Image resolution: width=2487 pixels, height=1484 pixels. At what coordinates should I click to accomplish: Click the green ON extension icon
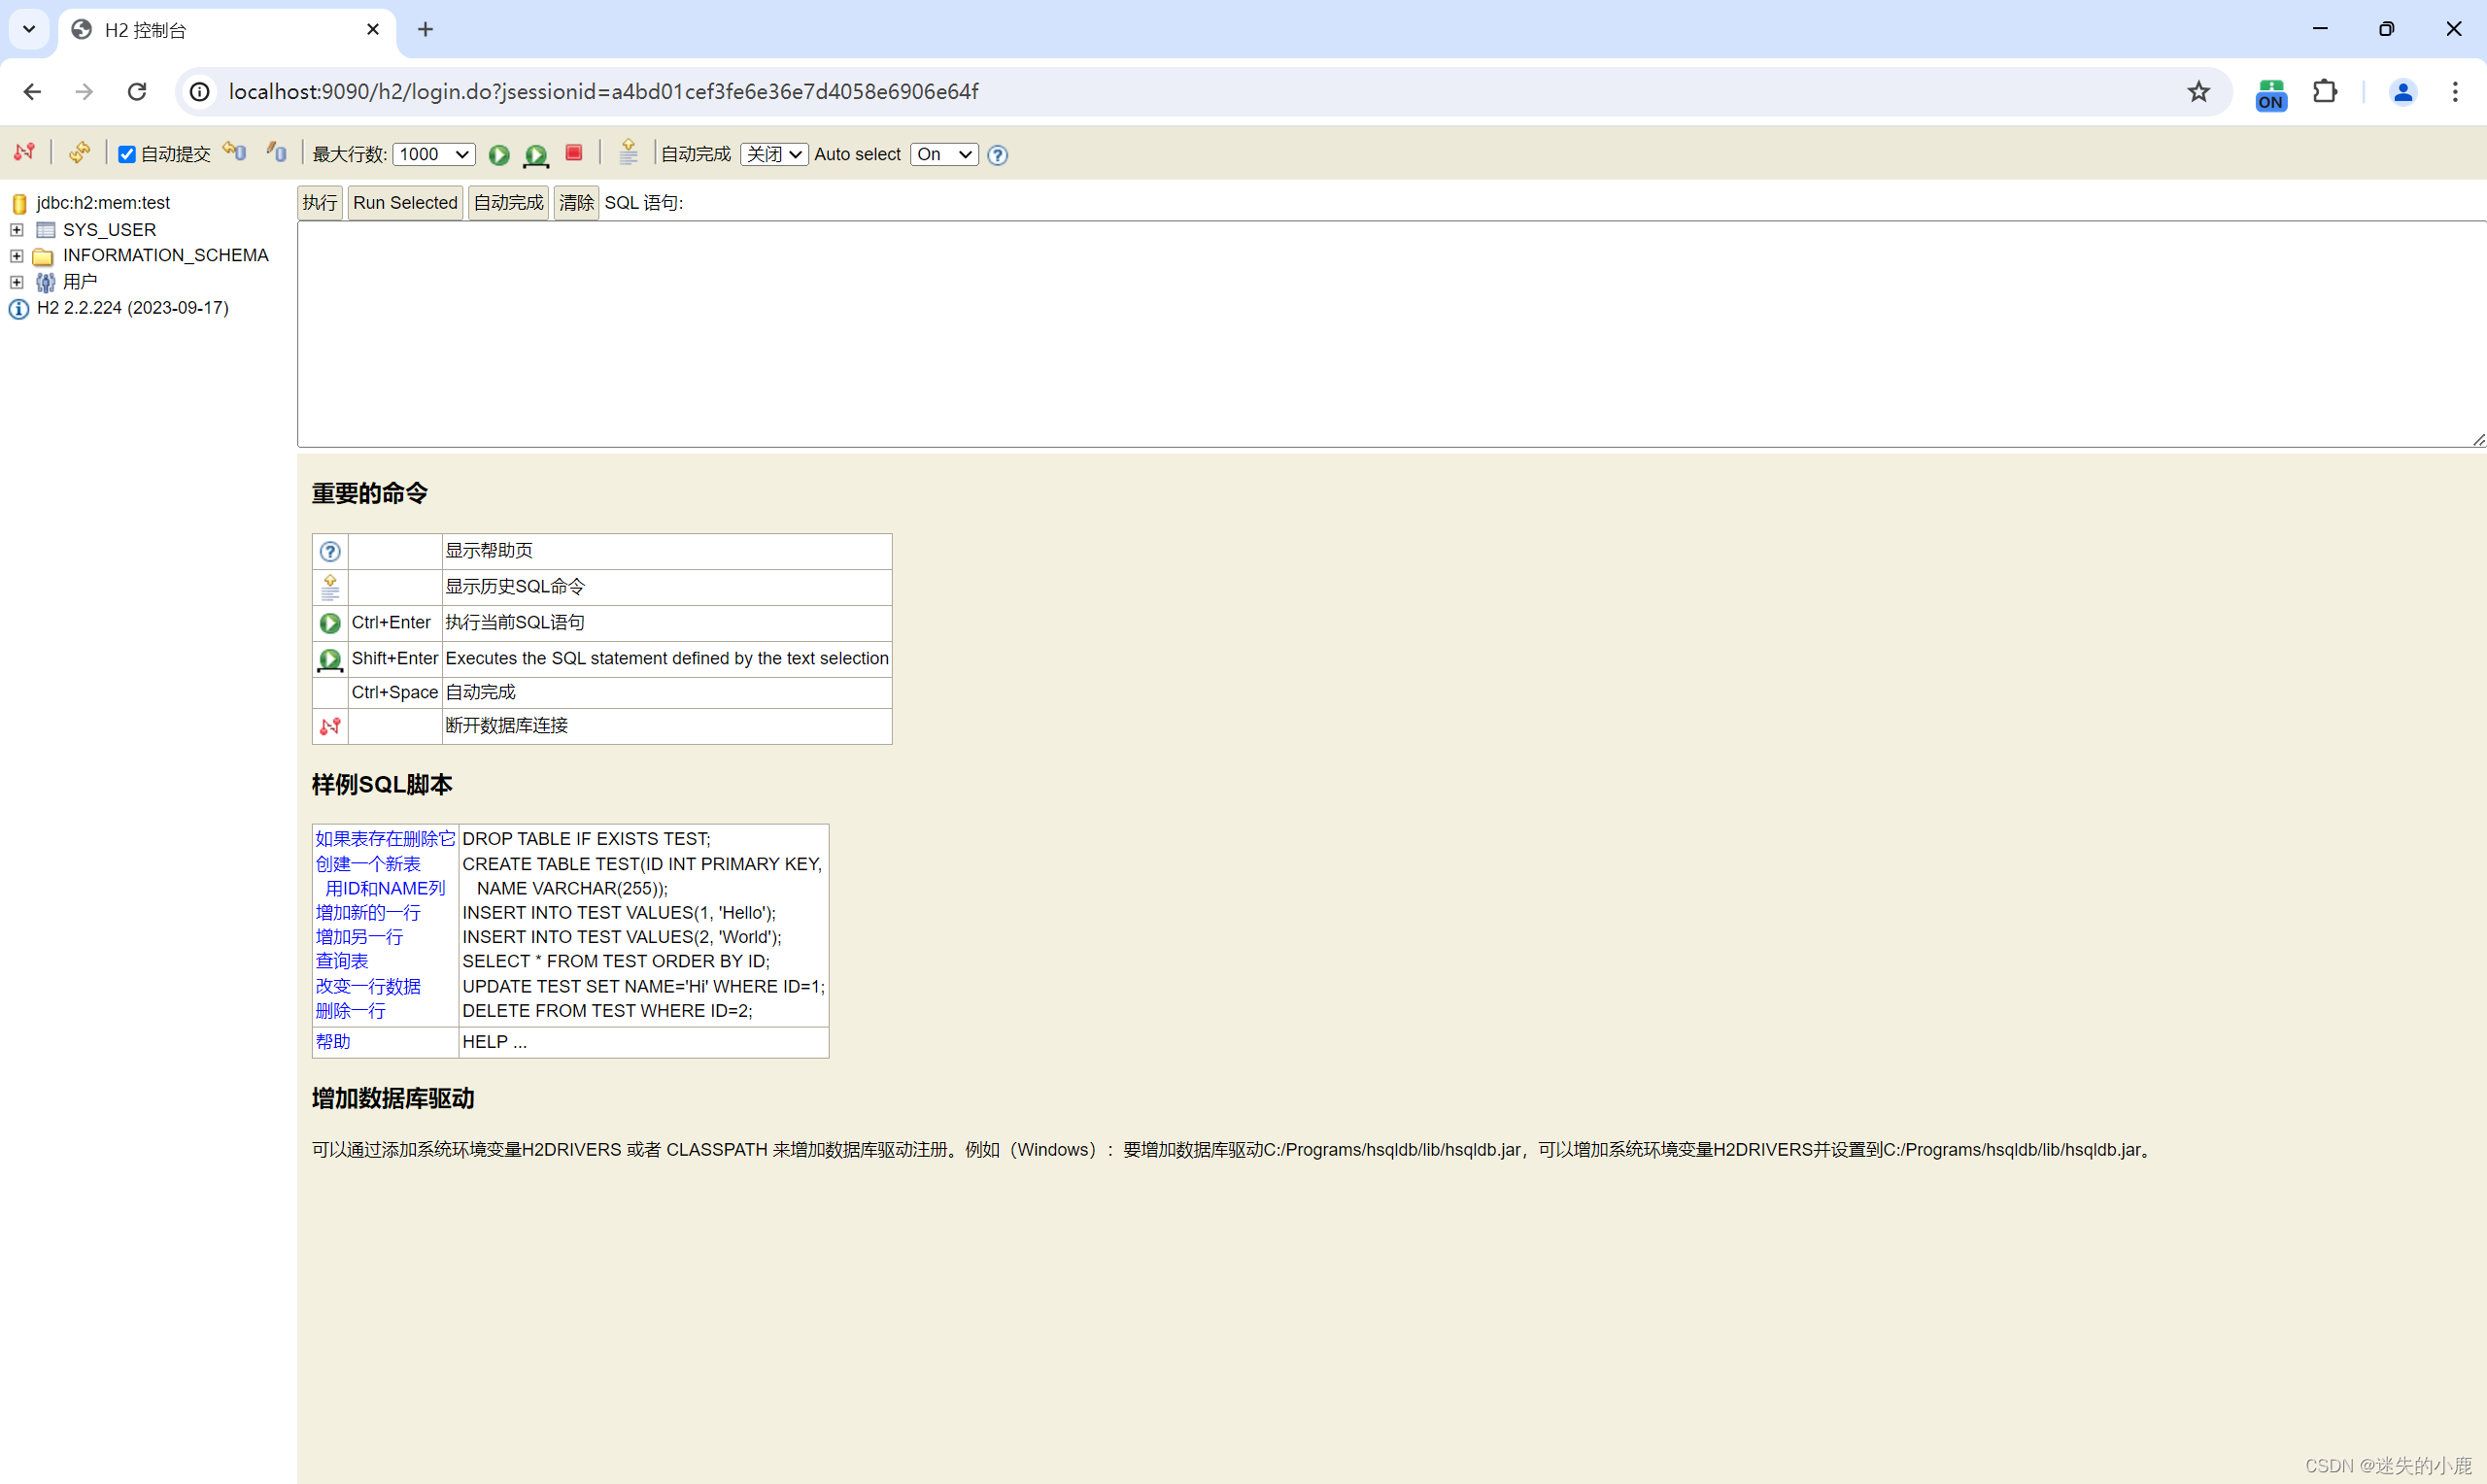(2271, 94)
